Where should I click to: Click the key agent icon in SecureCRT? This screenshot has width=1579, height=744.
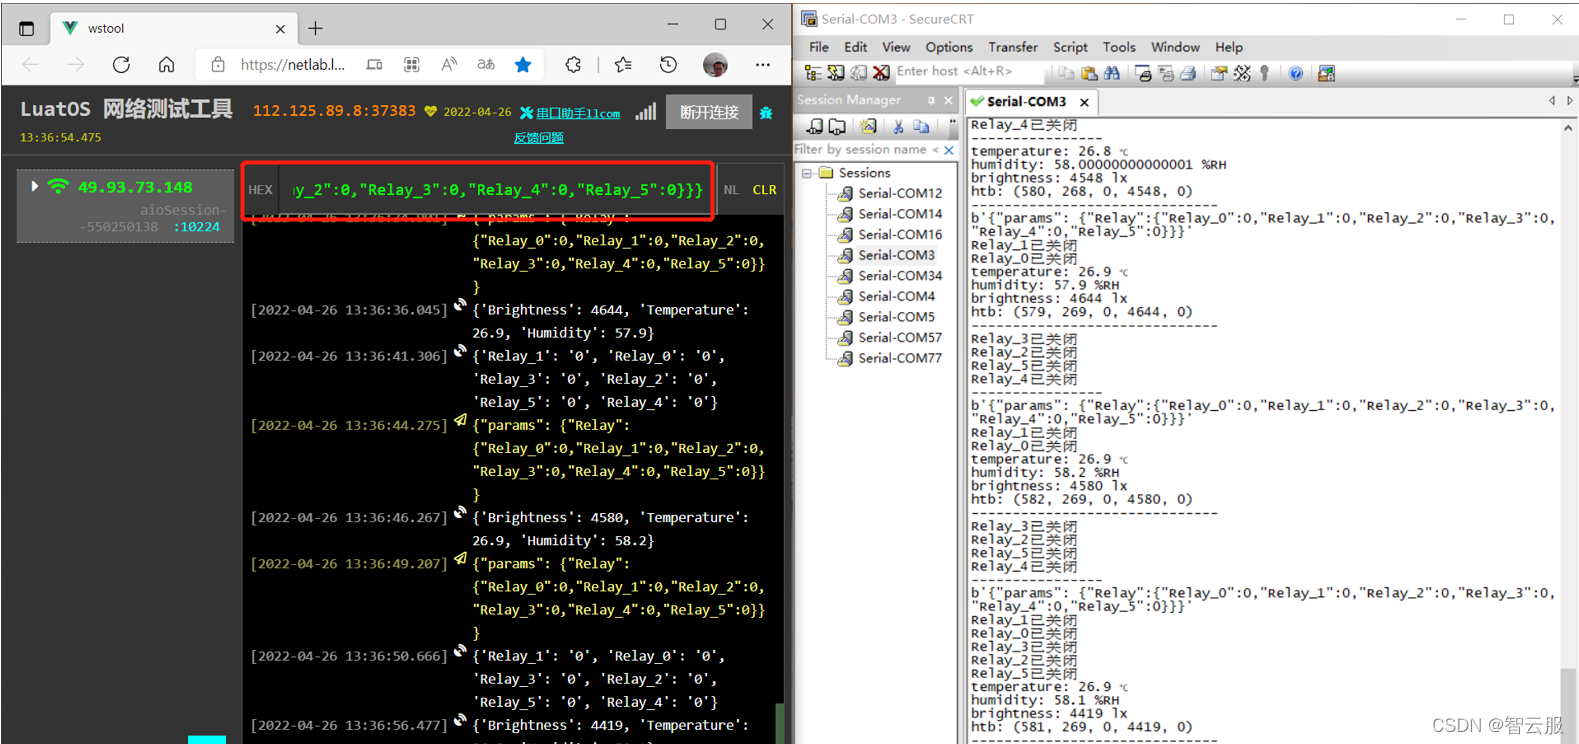(x=1265, y=73)
